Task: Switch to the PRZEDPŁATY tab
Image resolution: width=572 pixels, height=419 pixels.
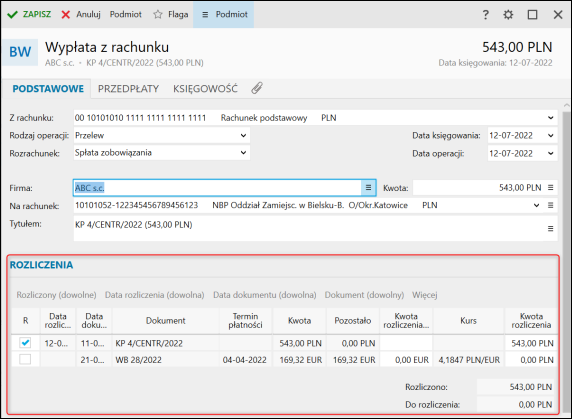Action: [128, 89]
